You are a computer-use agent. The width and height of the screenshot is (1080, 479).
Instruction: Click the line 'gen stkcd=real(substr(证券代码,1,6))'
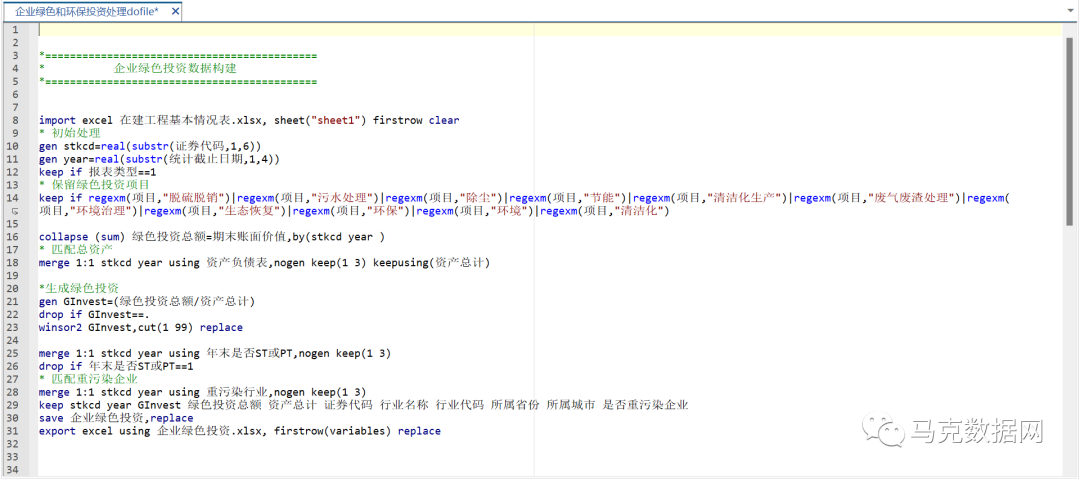tap(150, 146)
